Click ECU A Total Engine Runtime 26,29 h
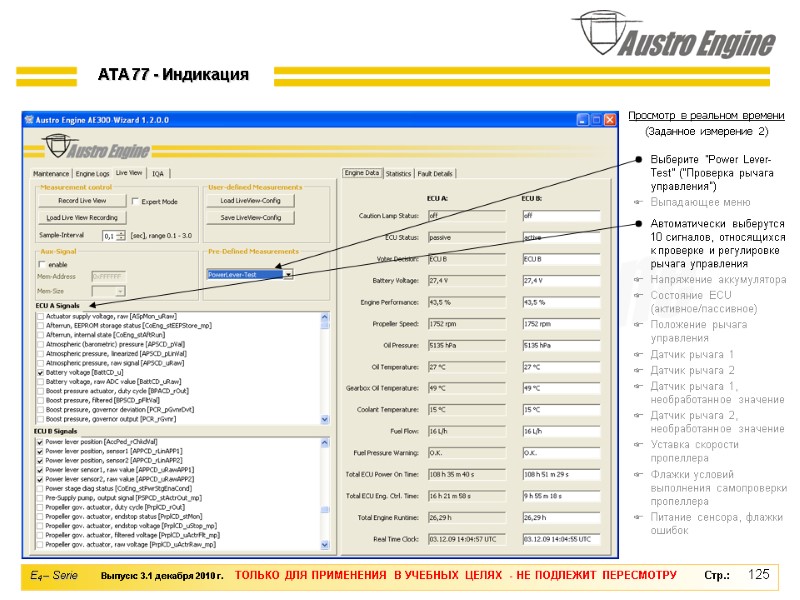This screenshot has height=600, width=800. (x=467, y=518)
